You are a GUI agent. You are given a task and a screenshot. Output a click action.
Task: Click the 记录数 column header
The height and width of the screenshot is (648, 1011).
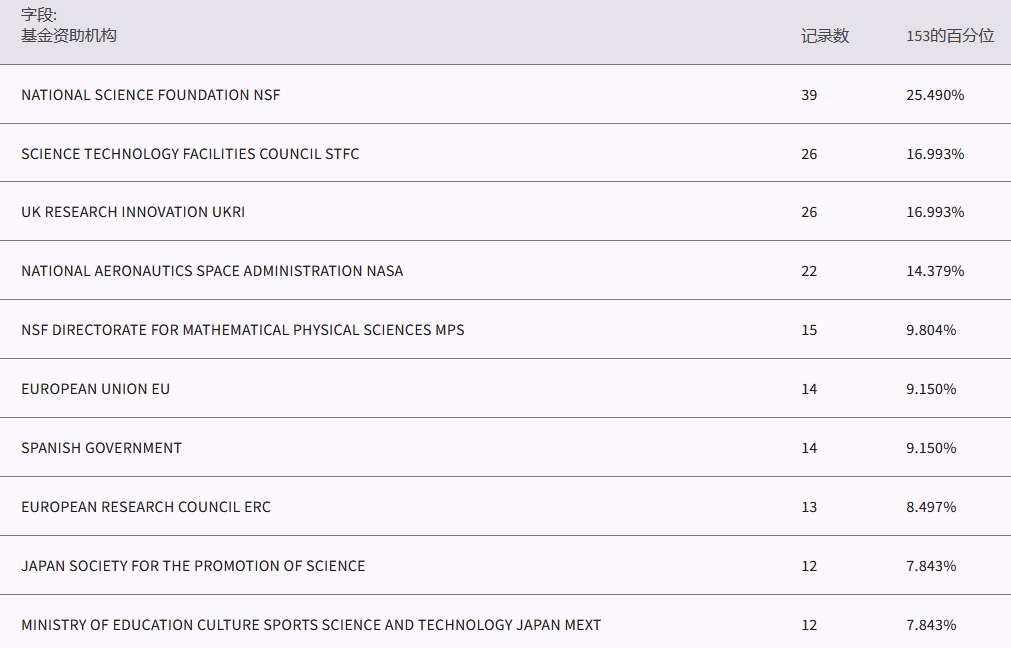pos(824,36)
